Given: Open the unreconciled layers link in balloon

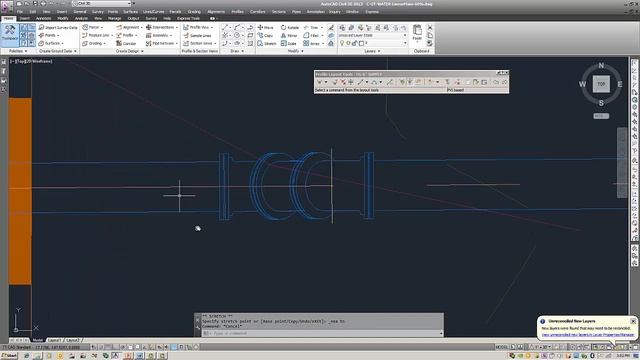Looking at the screenshot, I should (x=588, y=334).
